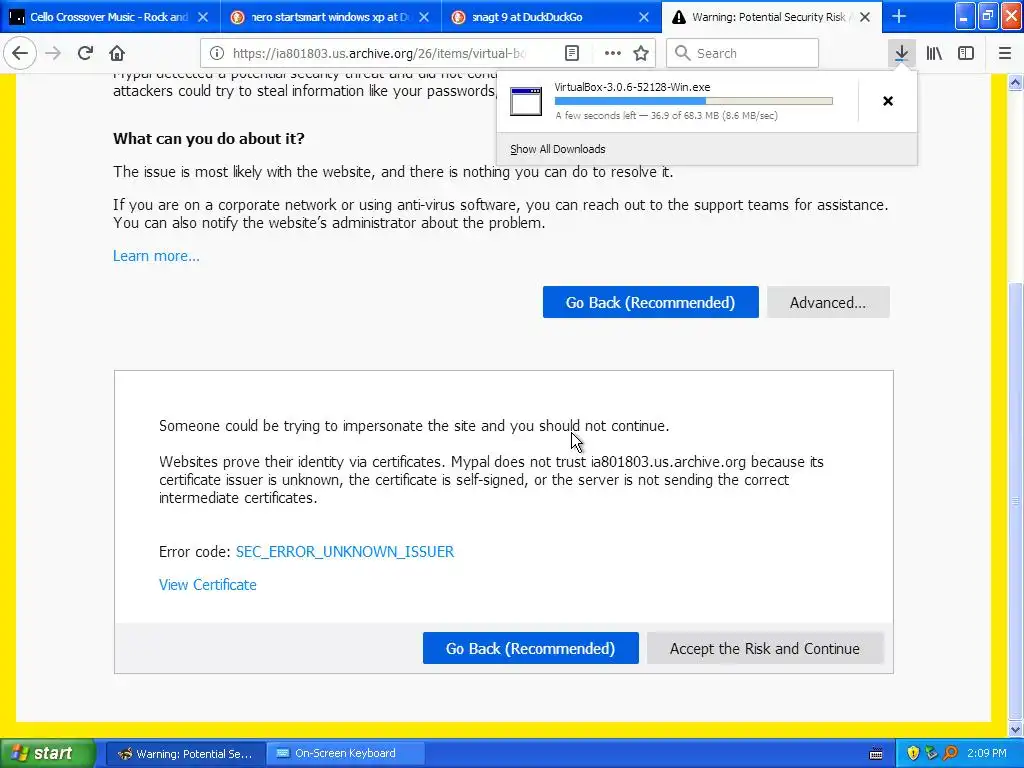Close the nero startsmart tab
Screen dimensions: 1024x768
(x=424, y=17)
